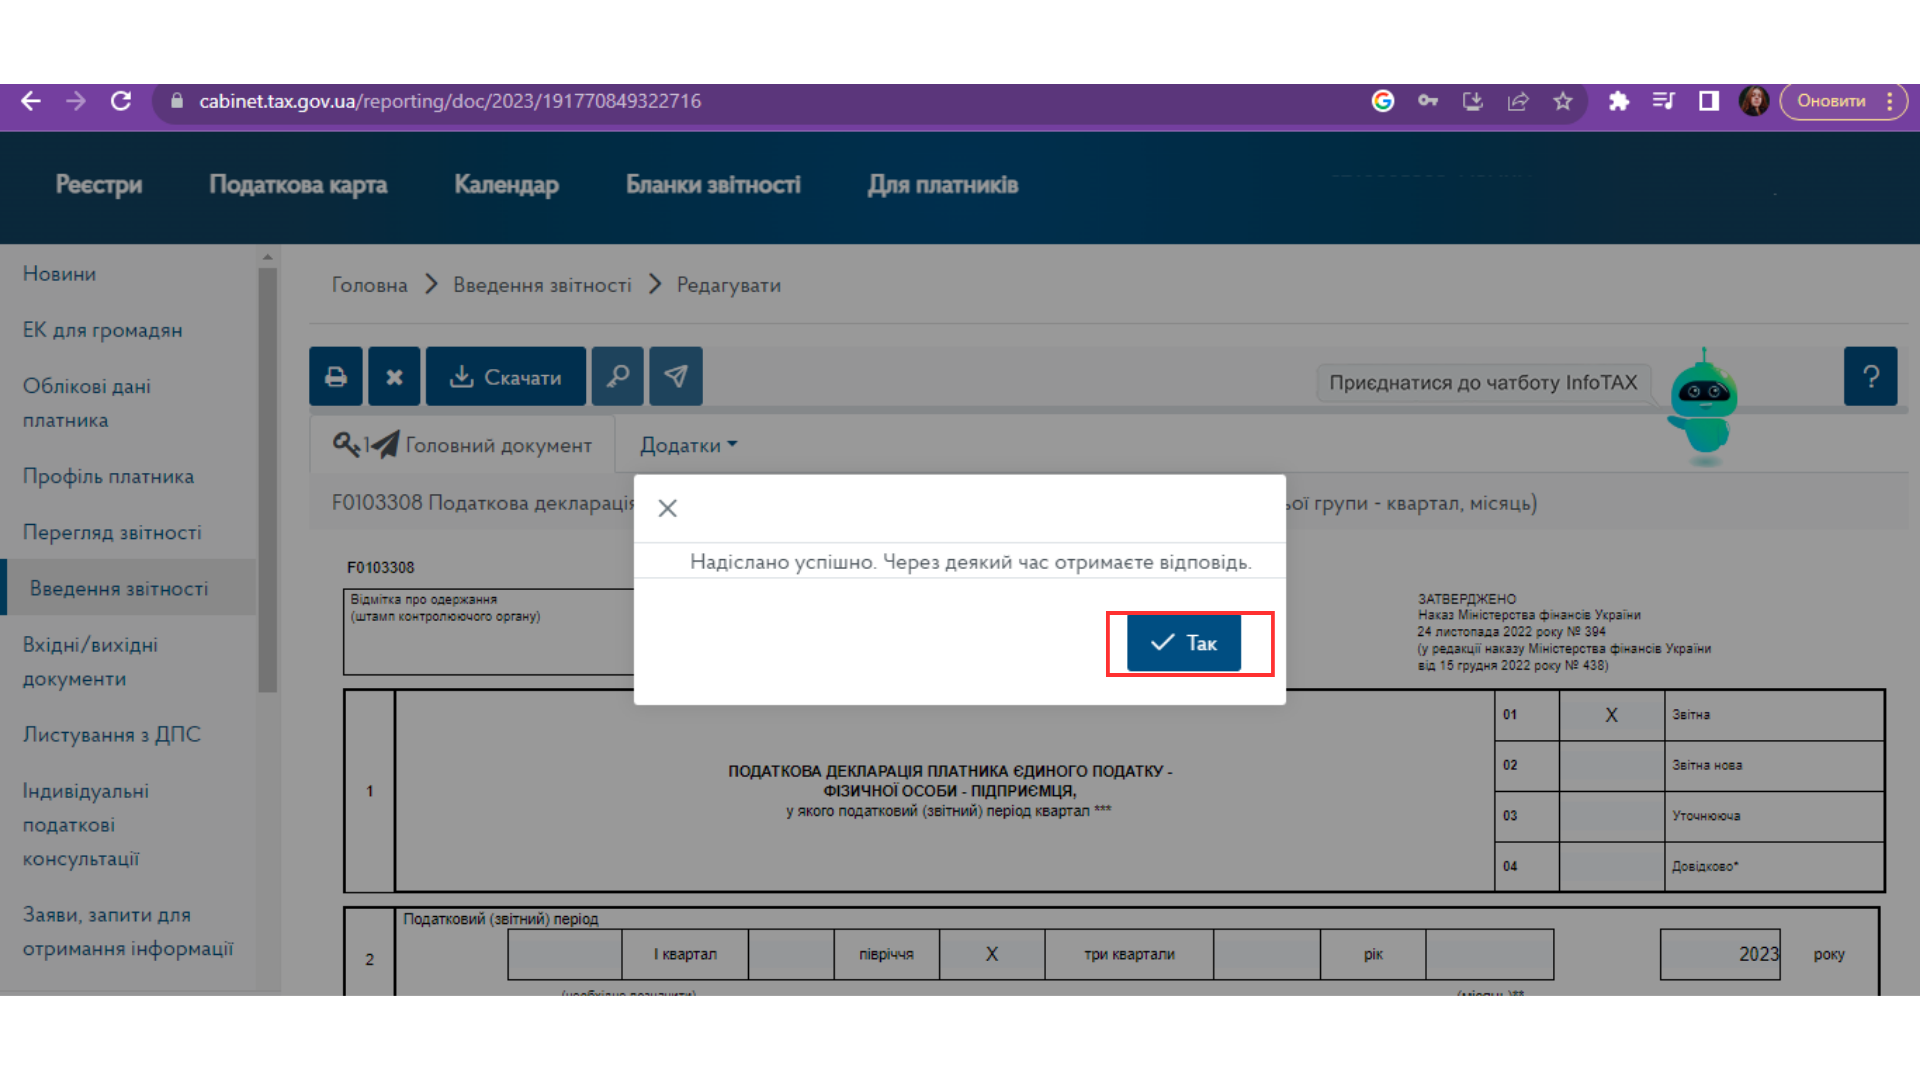Viewport: 1920px width, 1080px height.
Task: Check the box before рік
Action: [1267, 954]
